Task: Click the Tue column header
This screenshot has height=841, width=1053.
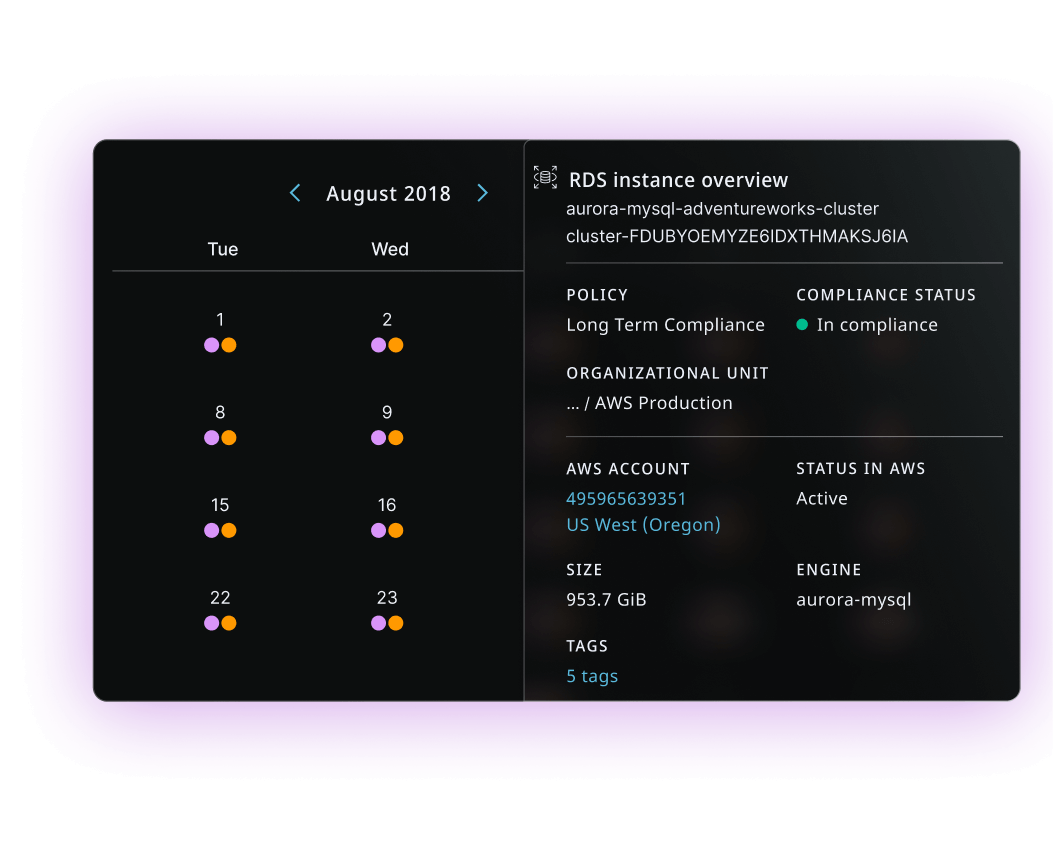Action: [x=223, y=249]
